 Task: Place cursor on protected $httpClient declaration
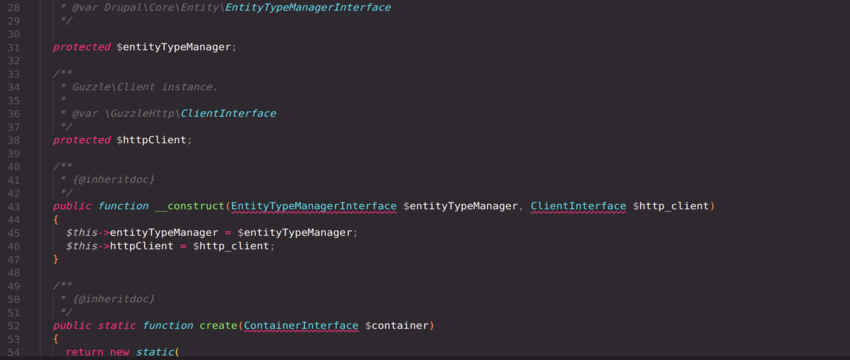pyautogui.click(x=123, y=140)
